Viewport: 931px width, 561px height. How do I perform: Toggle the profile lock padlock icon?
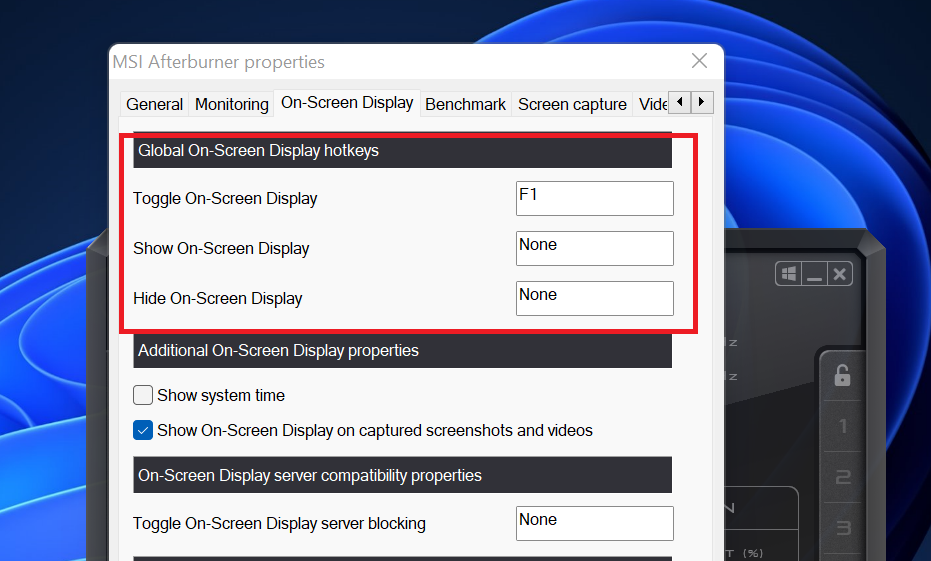click(842, 375)
